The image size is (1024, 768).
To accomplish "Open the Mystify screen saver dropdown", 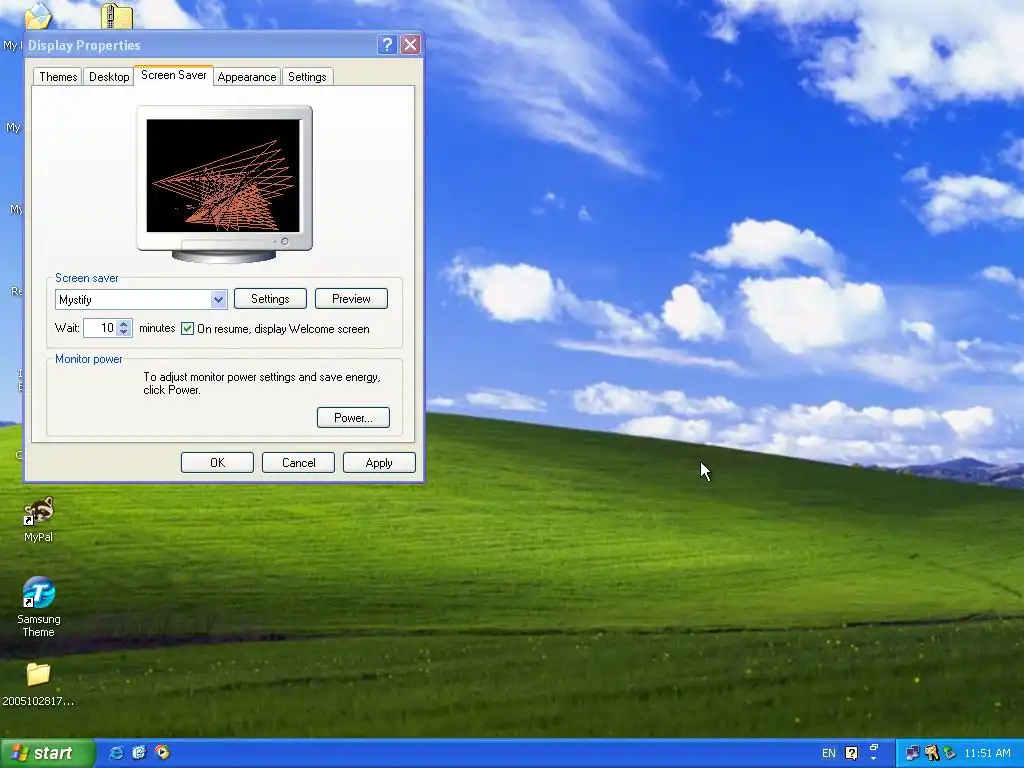I will click(218, 300).
